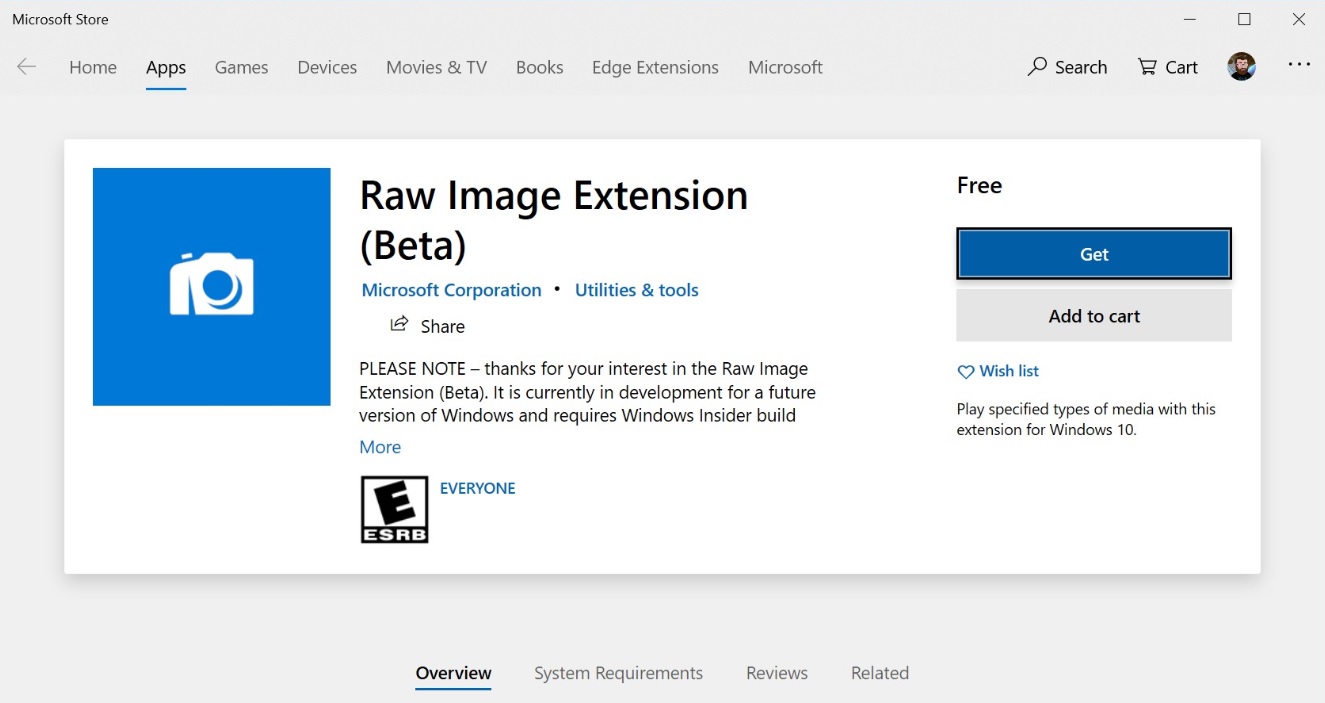The width and height of the screenshot is (1325, 703).
Task: Maximize the Microsoft Store window
Action: point(1244,19)
